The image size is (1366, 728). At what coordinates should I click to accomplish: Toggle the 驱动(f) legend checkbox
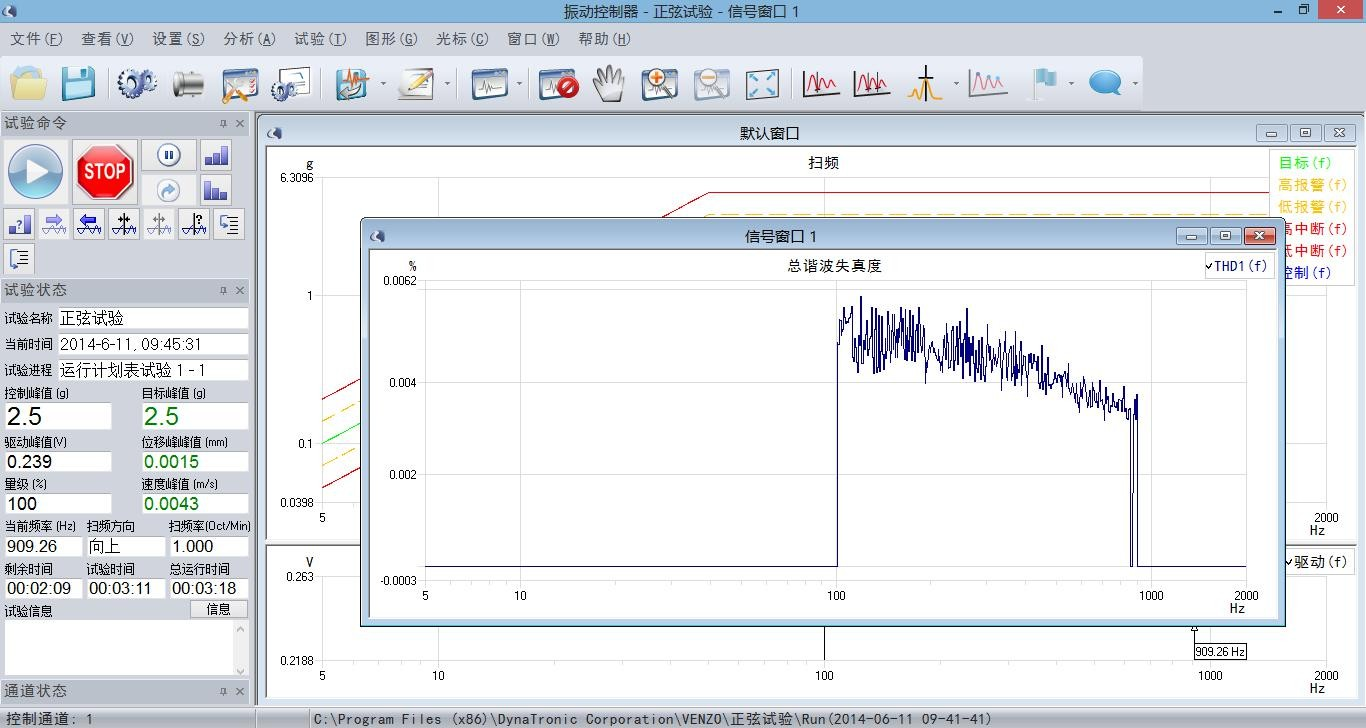pos(1290,562)
